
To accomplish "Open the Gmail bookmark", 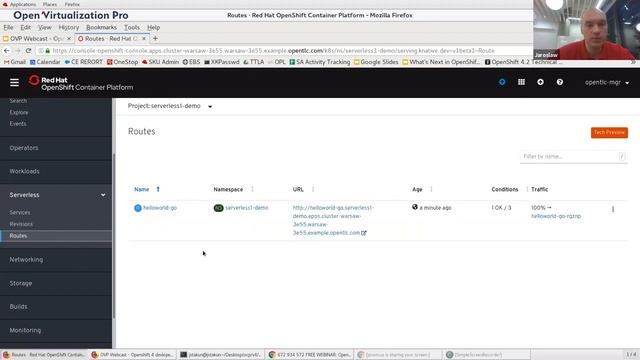I will pyautogui.click(x=15, y=62).
